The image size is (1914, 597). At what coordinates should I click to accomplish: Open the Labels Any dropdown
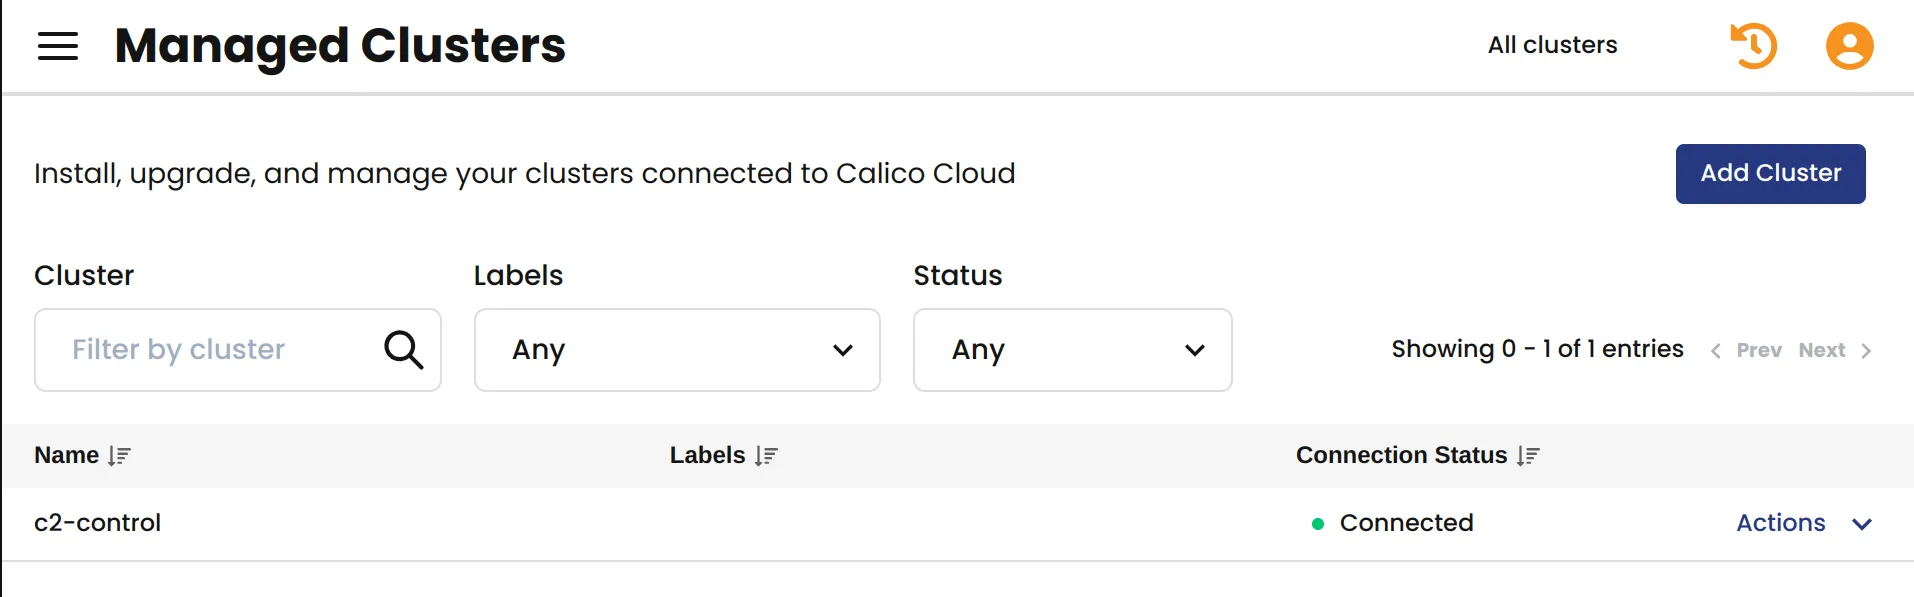click(677, 350)
